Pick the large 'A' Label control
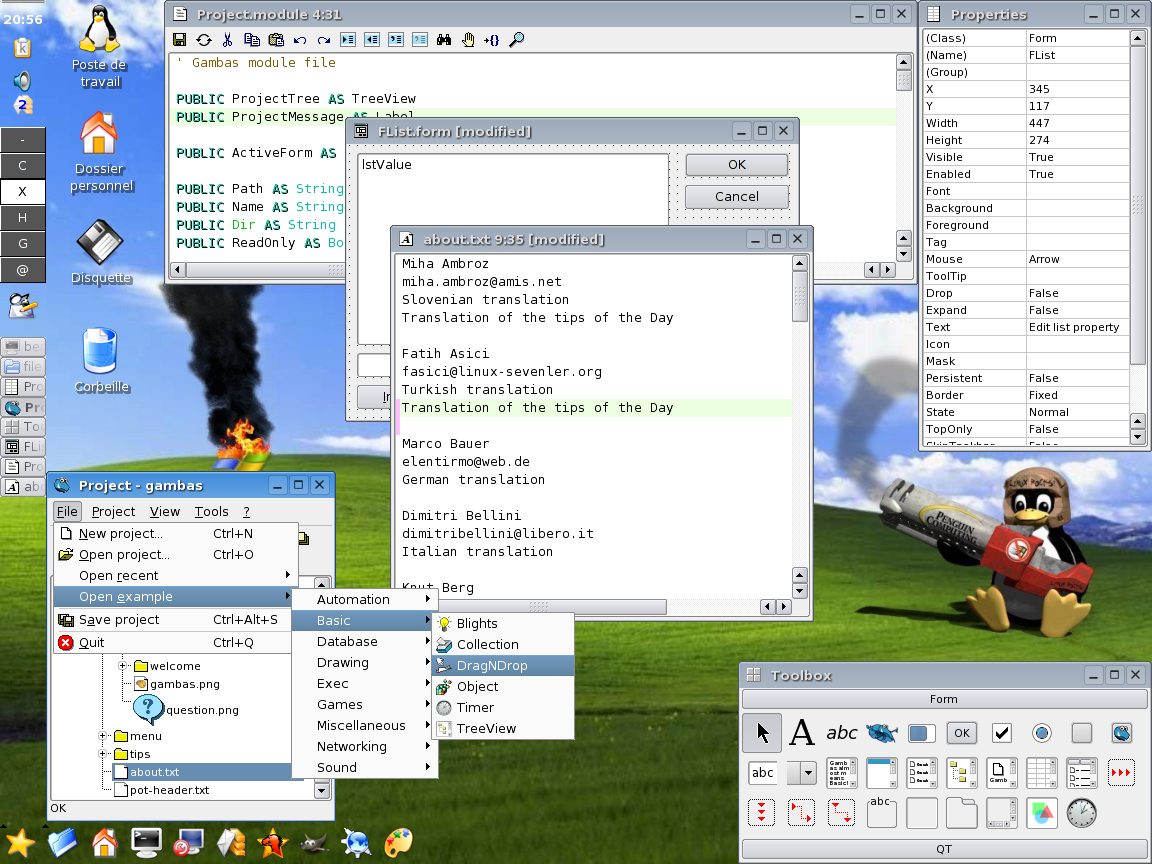1152x864 pixels. [802, 733]
